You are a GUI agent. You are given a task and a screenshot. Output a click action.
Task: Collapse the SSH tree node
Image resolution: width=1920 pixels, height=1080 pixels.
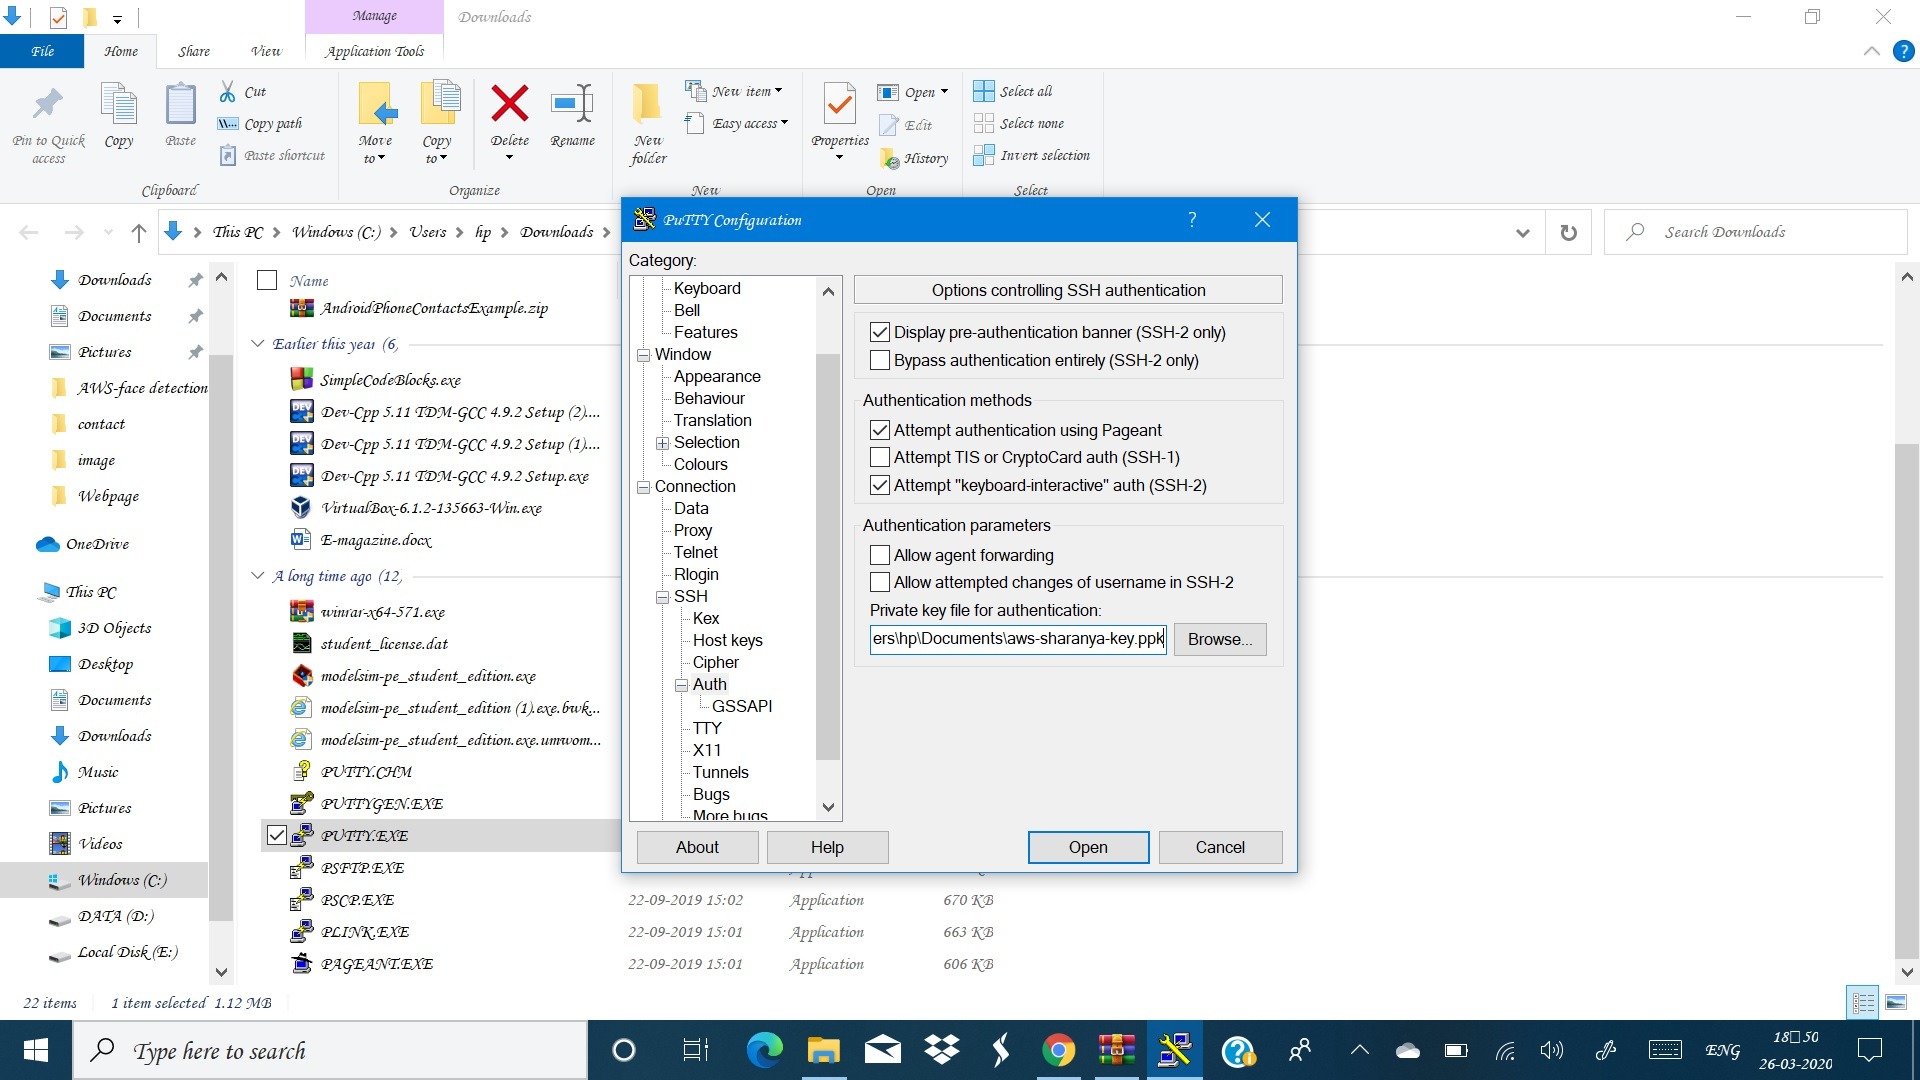662,597
